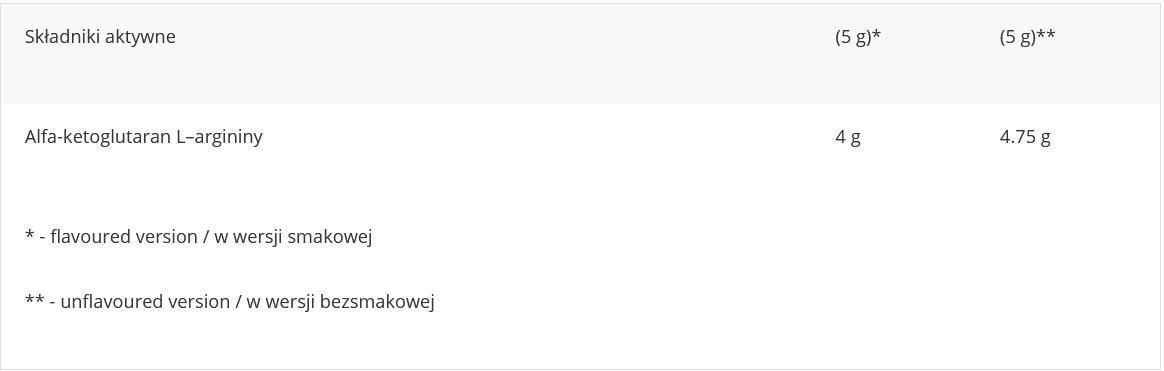Screen dimensions: 1164x371
Task: Click the 'Składniki aktywne' column header
Action: 100,37
